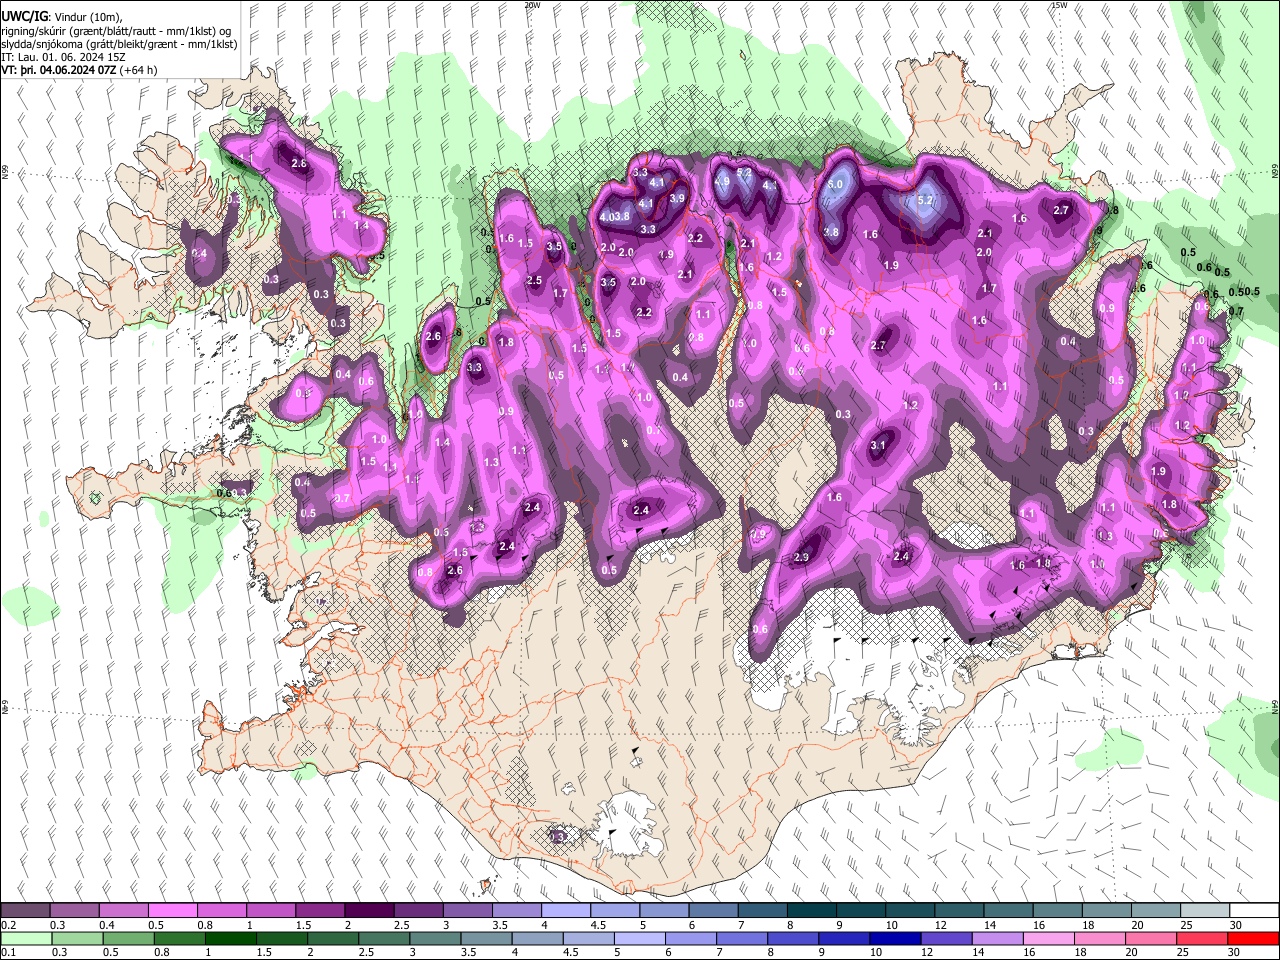Select the 7–8 blue swatch in the rain legend row
Screen dimensions: 1280x960
[740, 938]
